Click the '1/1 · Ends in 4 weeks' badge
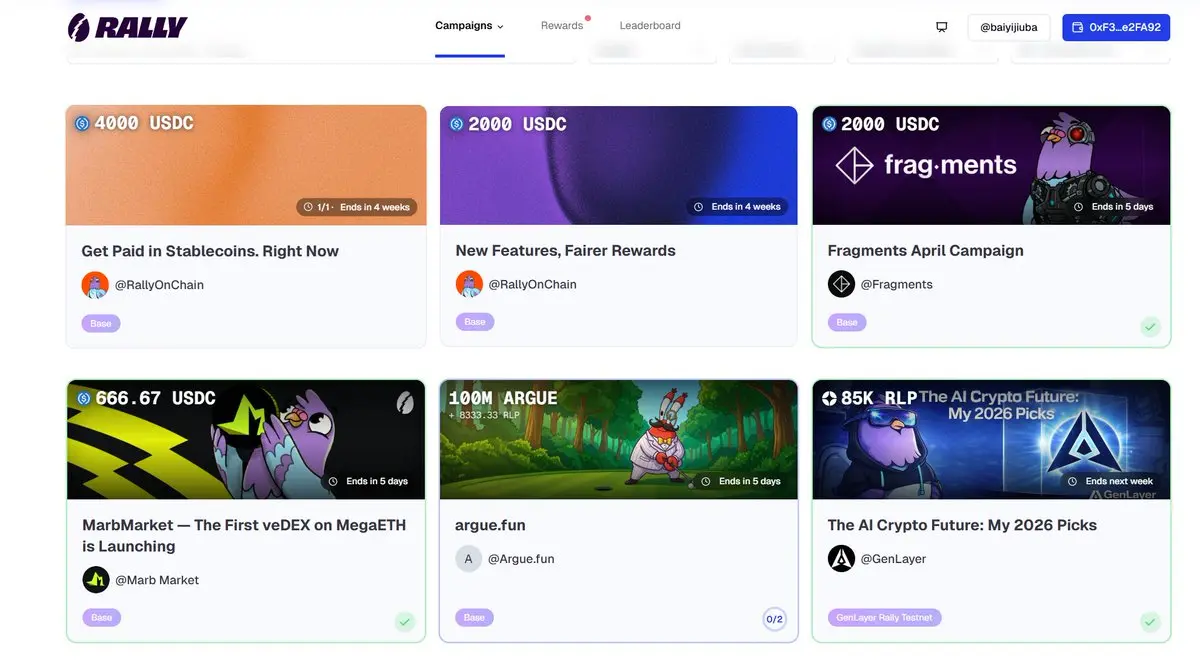Viewport: 1200px width, 660px height. pos(357,207)
